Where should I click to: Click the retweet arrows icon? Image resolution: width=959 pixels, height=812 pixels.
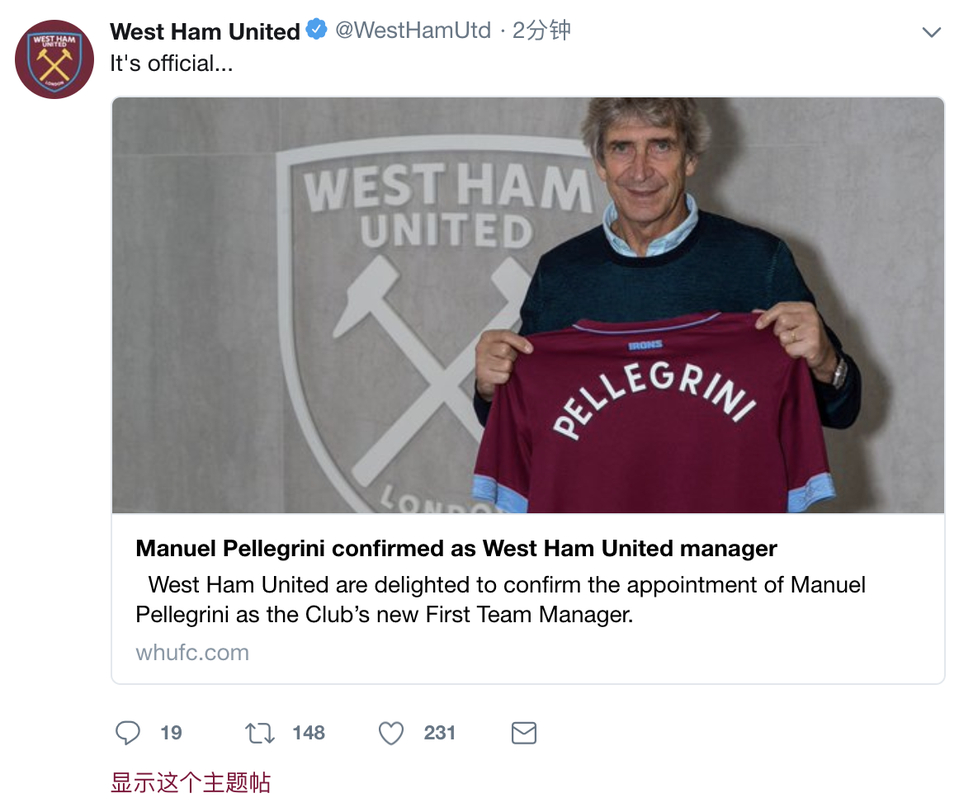coord(260,733)
